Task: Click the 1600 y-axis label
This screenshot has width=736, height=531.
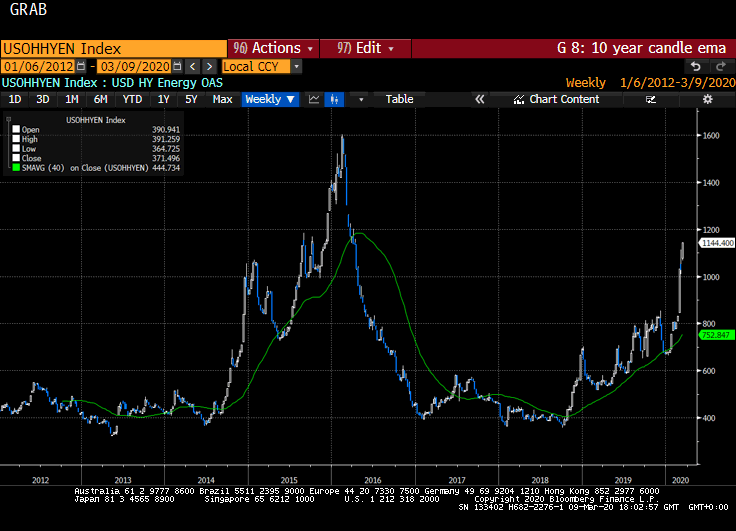Action: pyautogui.click(x=711, y=136)
